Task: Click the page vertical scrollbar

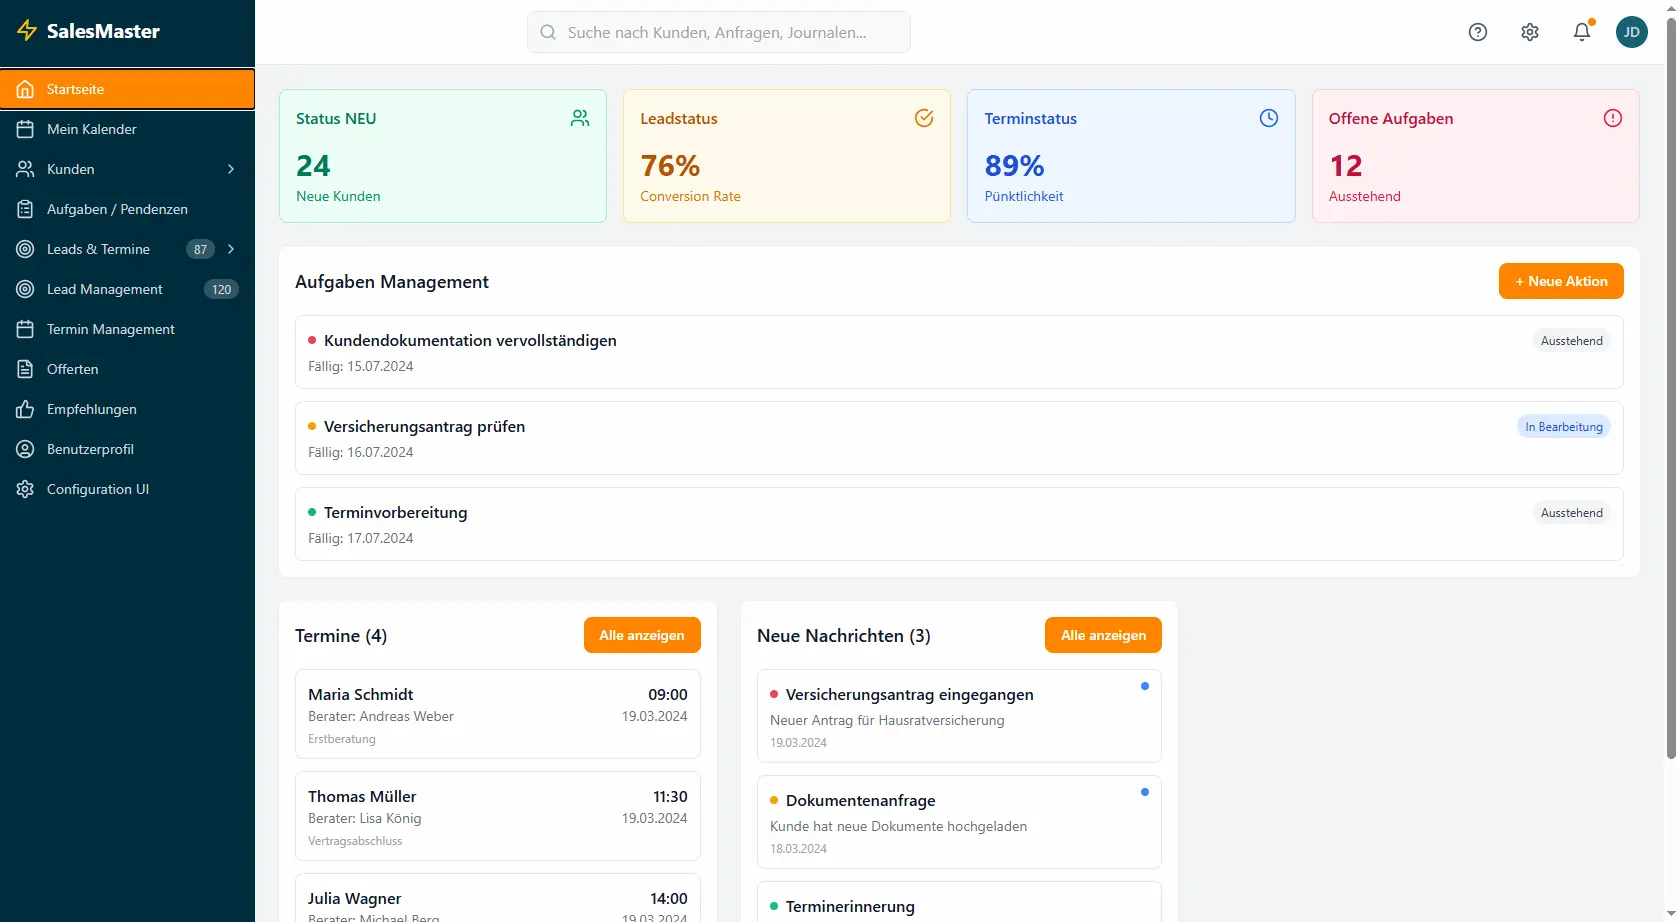Action: pyautogui.click(x=1670, y=400)
